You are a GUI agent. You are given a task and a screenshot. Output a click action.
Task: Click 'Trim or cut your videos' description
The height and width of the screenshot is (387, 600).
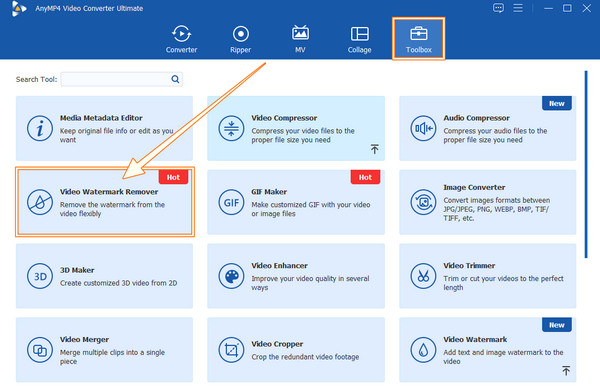(503, 283)
